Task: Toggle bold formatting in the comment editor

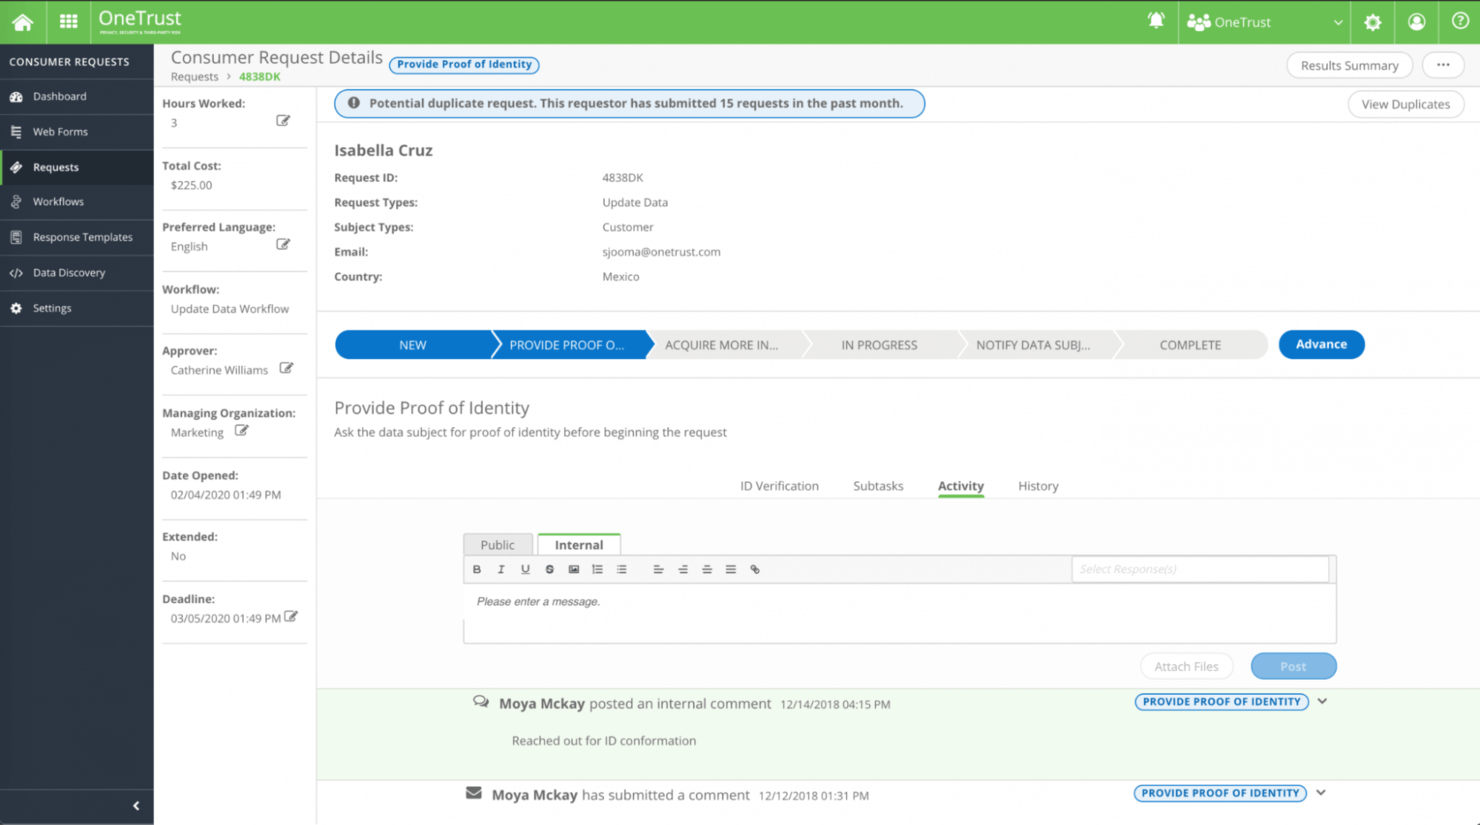Action: coord(477,569)
